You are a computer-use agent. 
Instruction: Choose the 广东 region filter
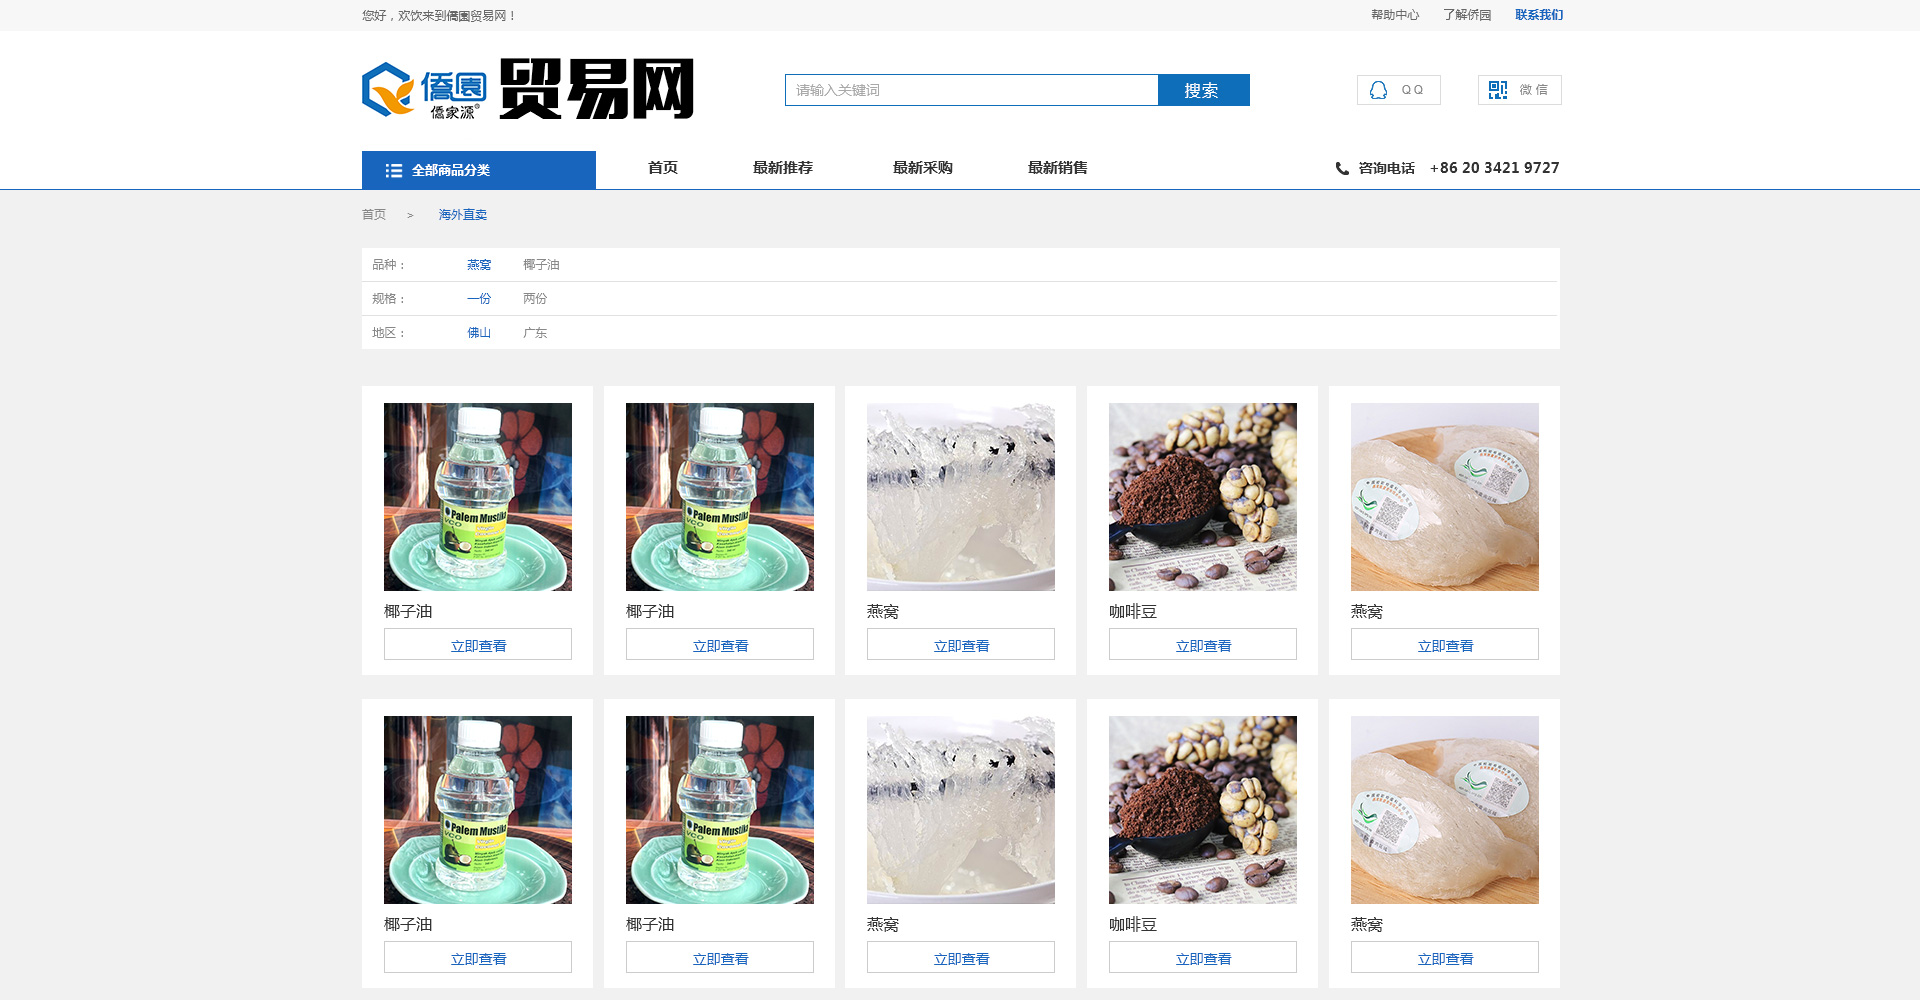535,333
